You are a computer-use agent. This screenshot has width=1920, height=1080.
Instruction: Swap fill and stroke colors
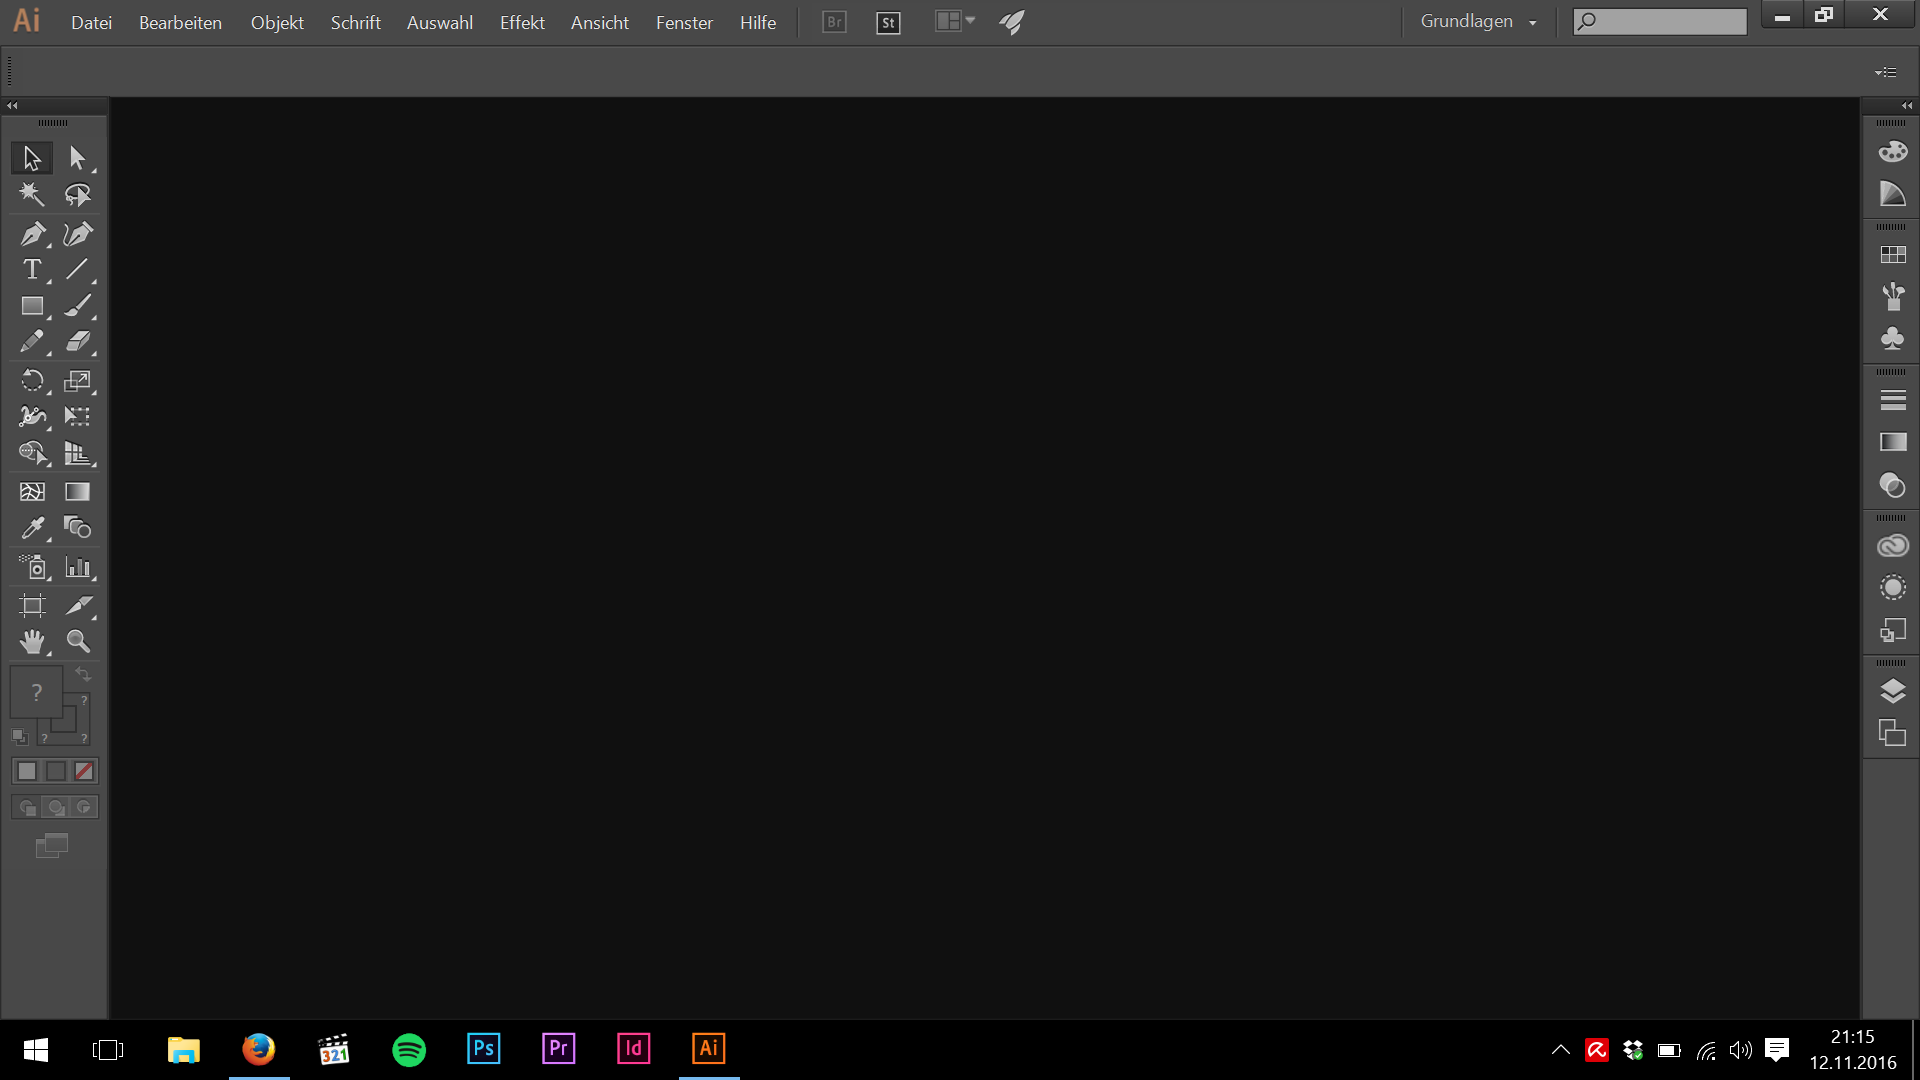84,675
